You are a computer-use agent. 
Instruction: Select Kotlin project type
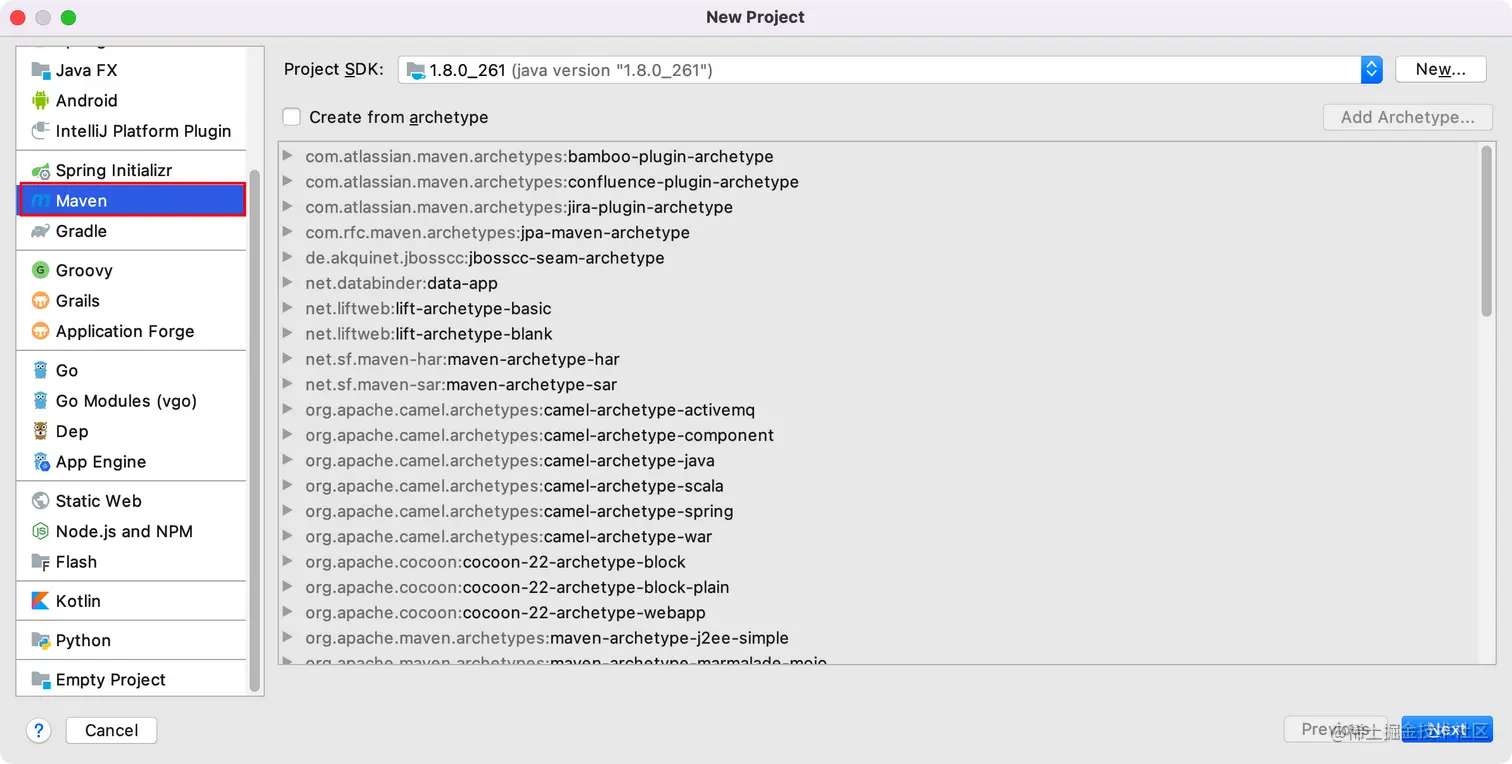[132, 601]
